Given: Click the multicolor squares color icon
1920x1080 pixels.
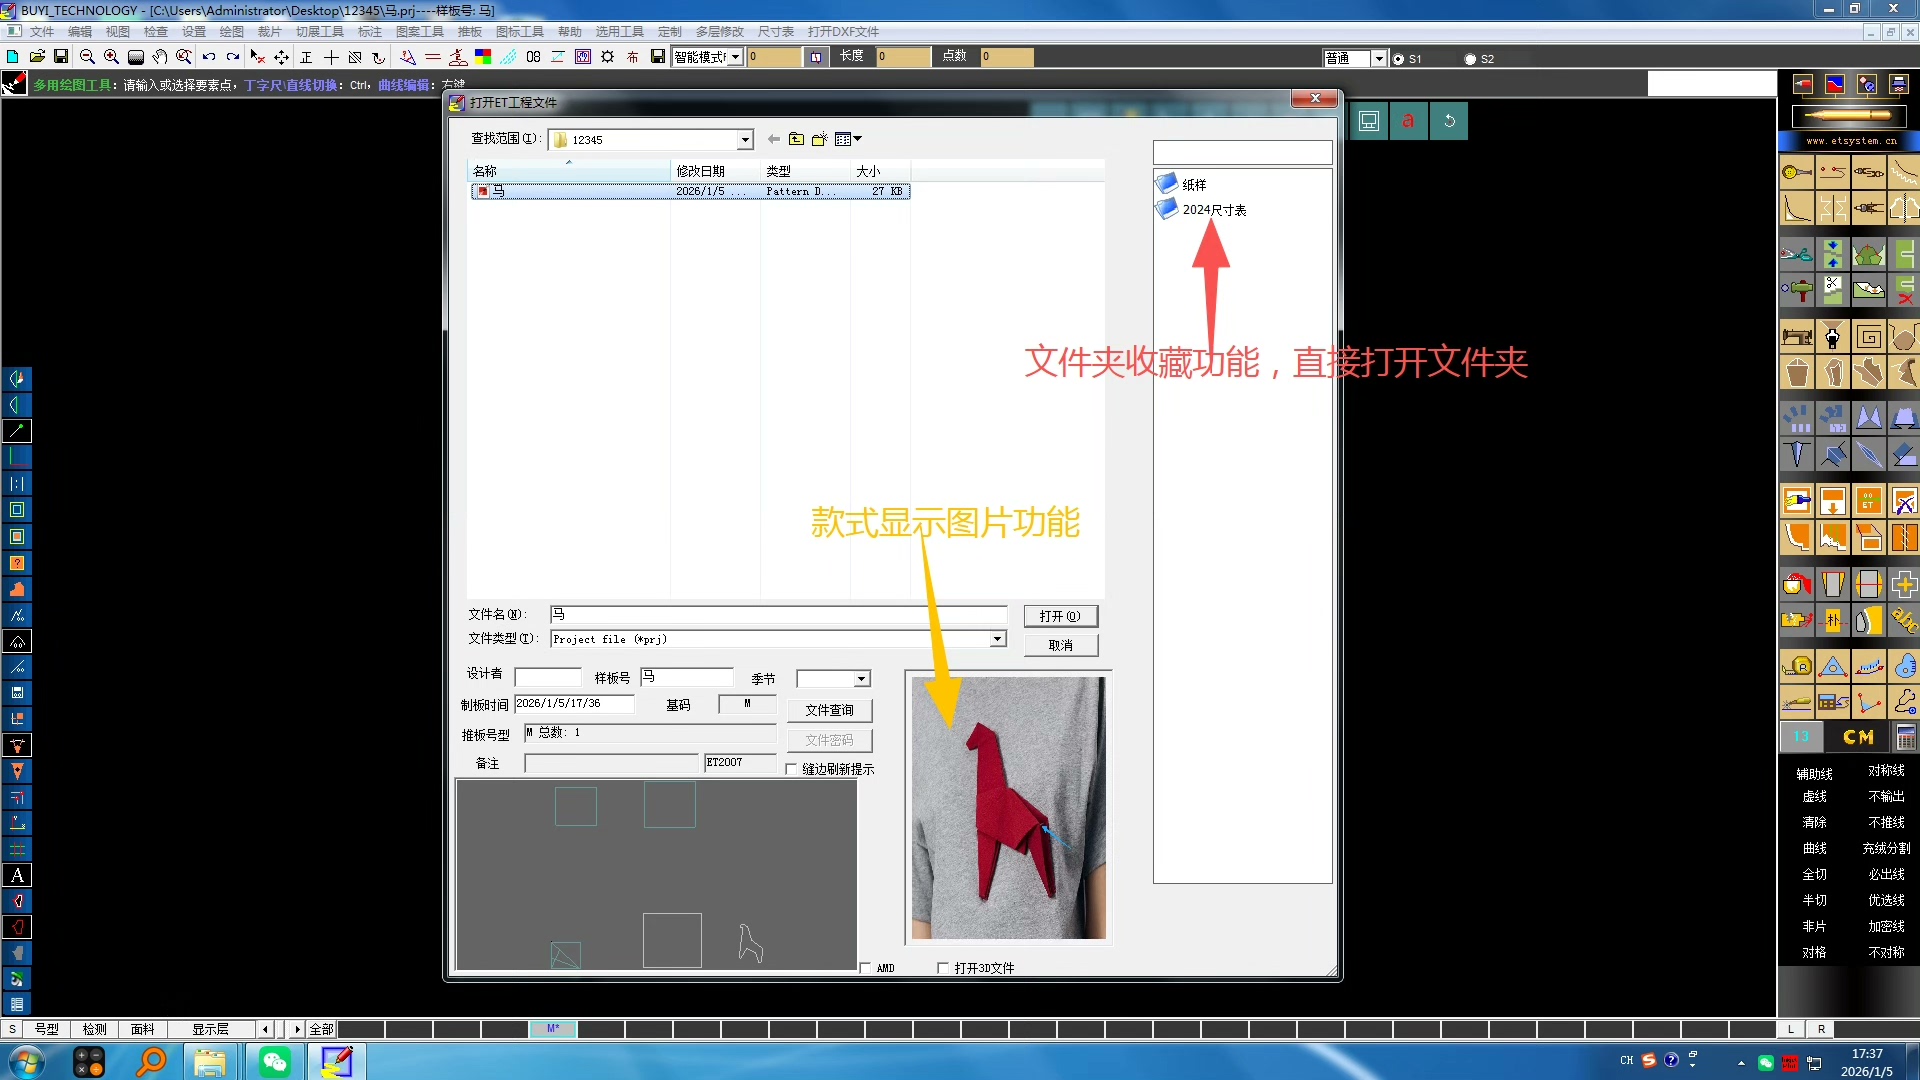Looking at the screenshot, I should click(483, 57).
